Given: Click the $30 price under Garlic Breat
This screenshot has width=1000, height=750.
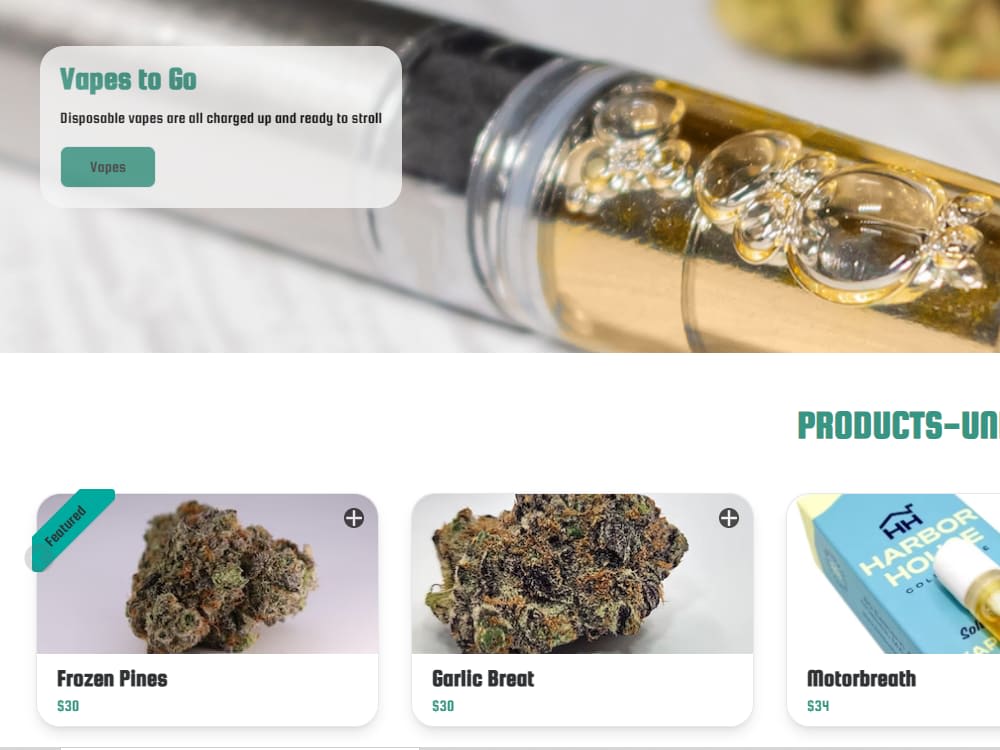Looking at the screenshot, I should [443, 706].
